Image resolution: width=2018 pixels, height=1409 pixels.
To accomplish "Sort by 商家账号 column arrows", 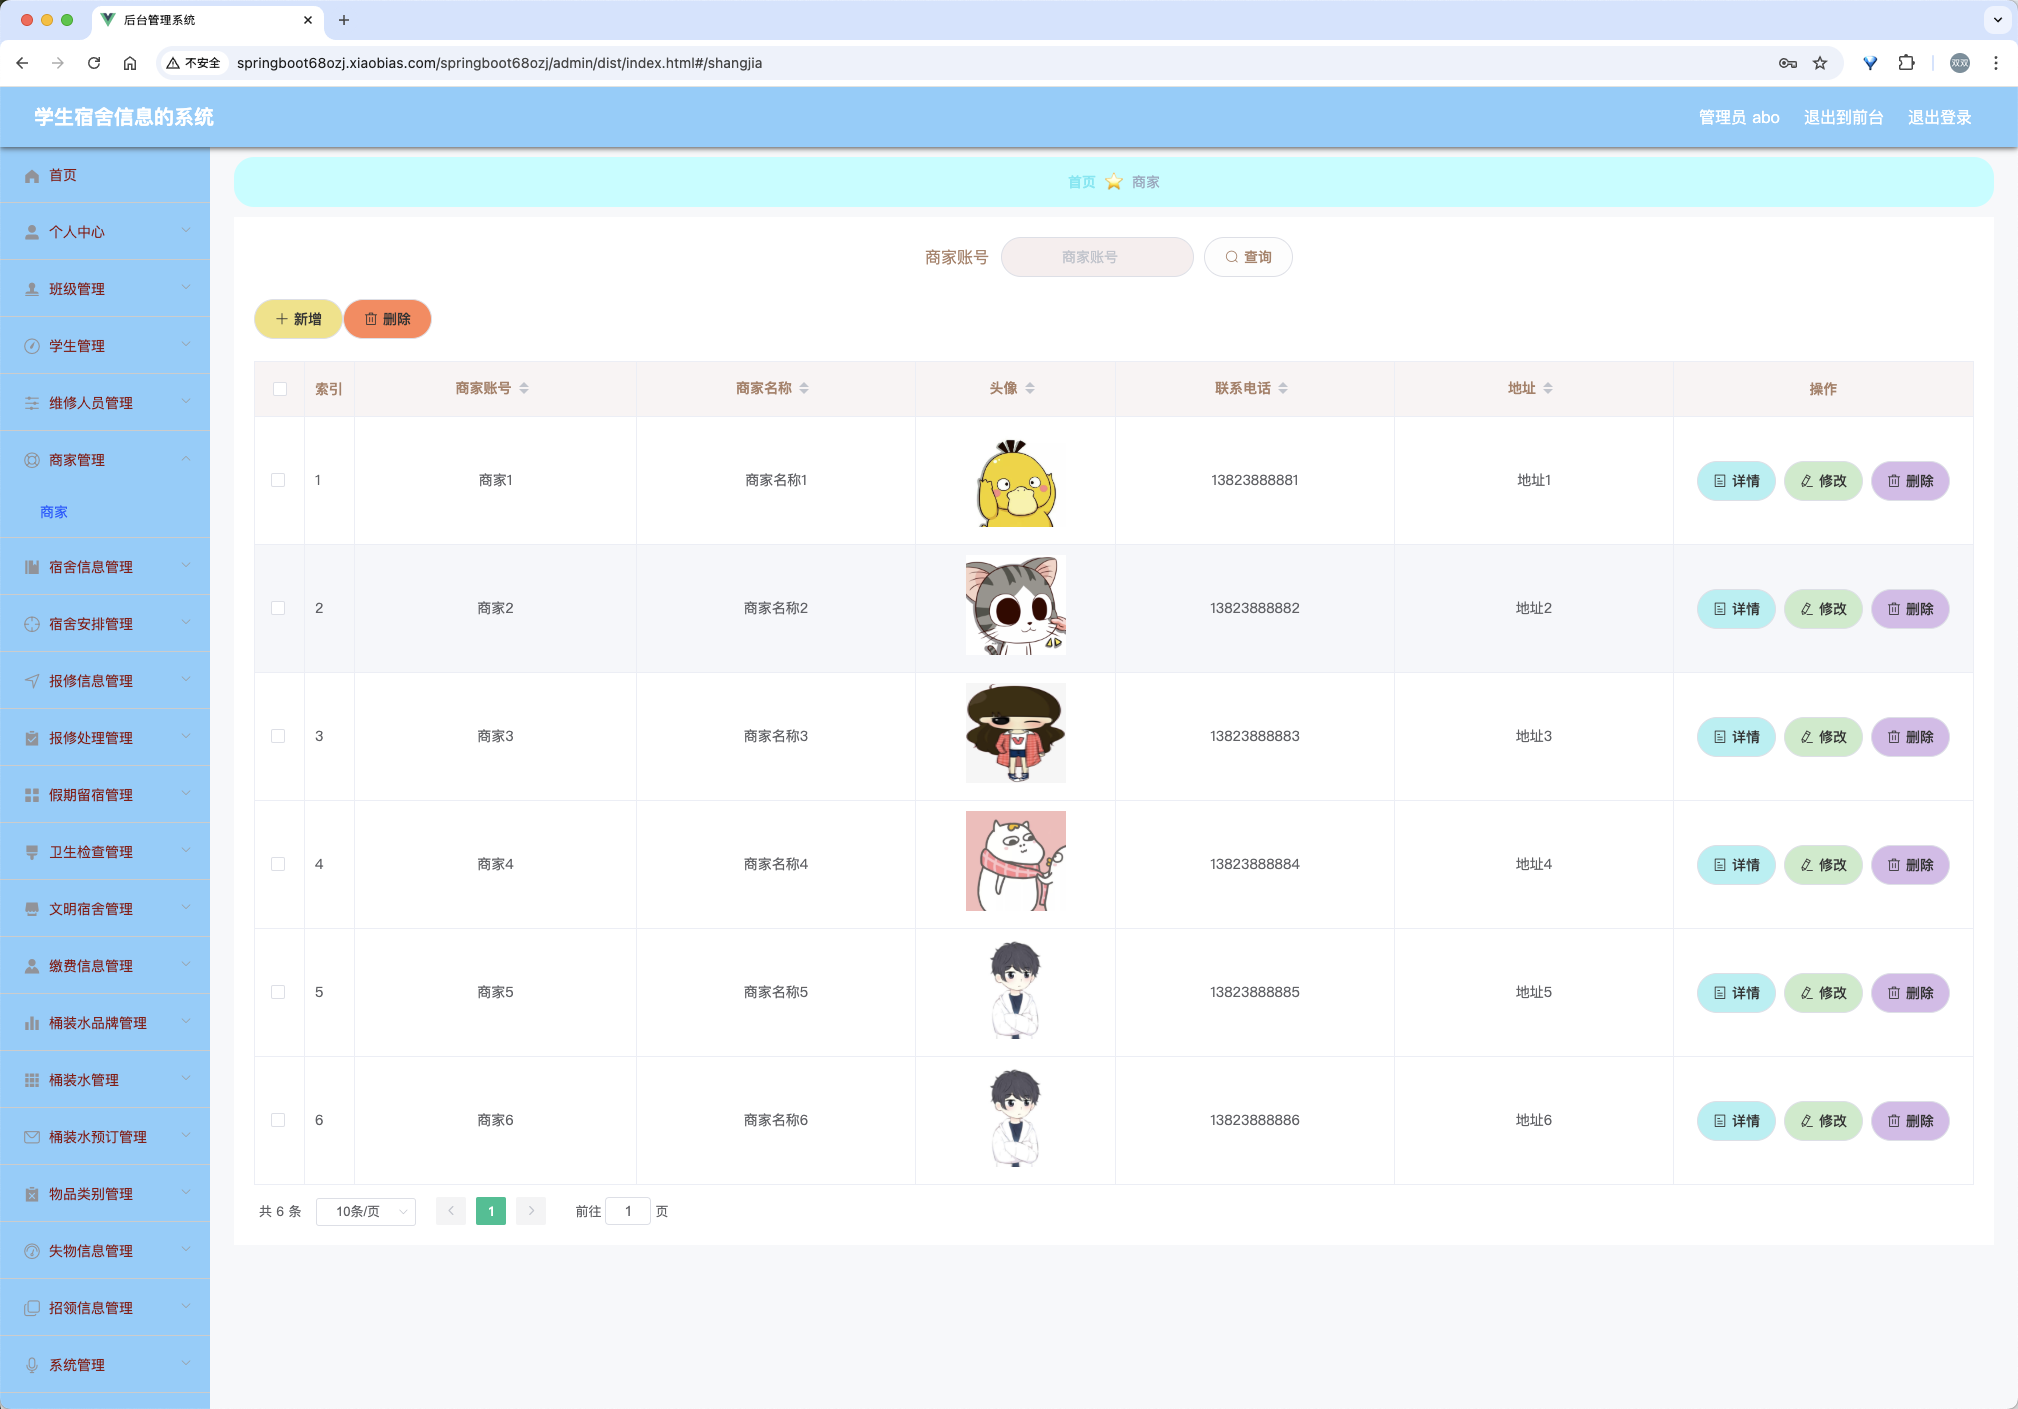I will [524, 389].
